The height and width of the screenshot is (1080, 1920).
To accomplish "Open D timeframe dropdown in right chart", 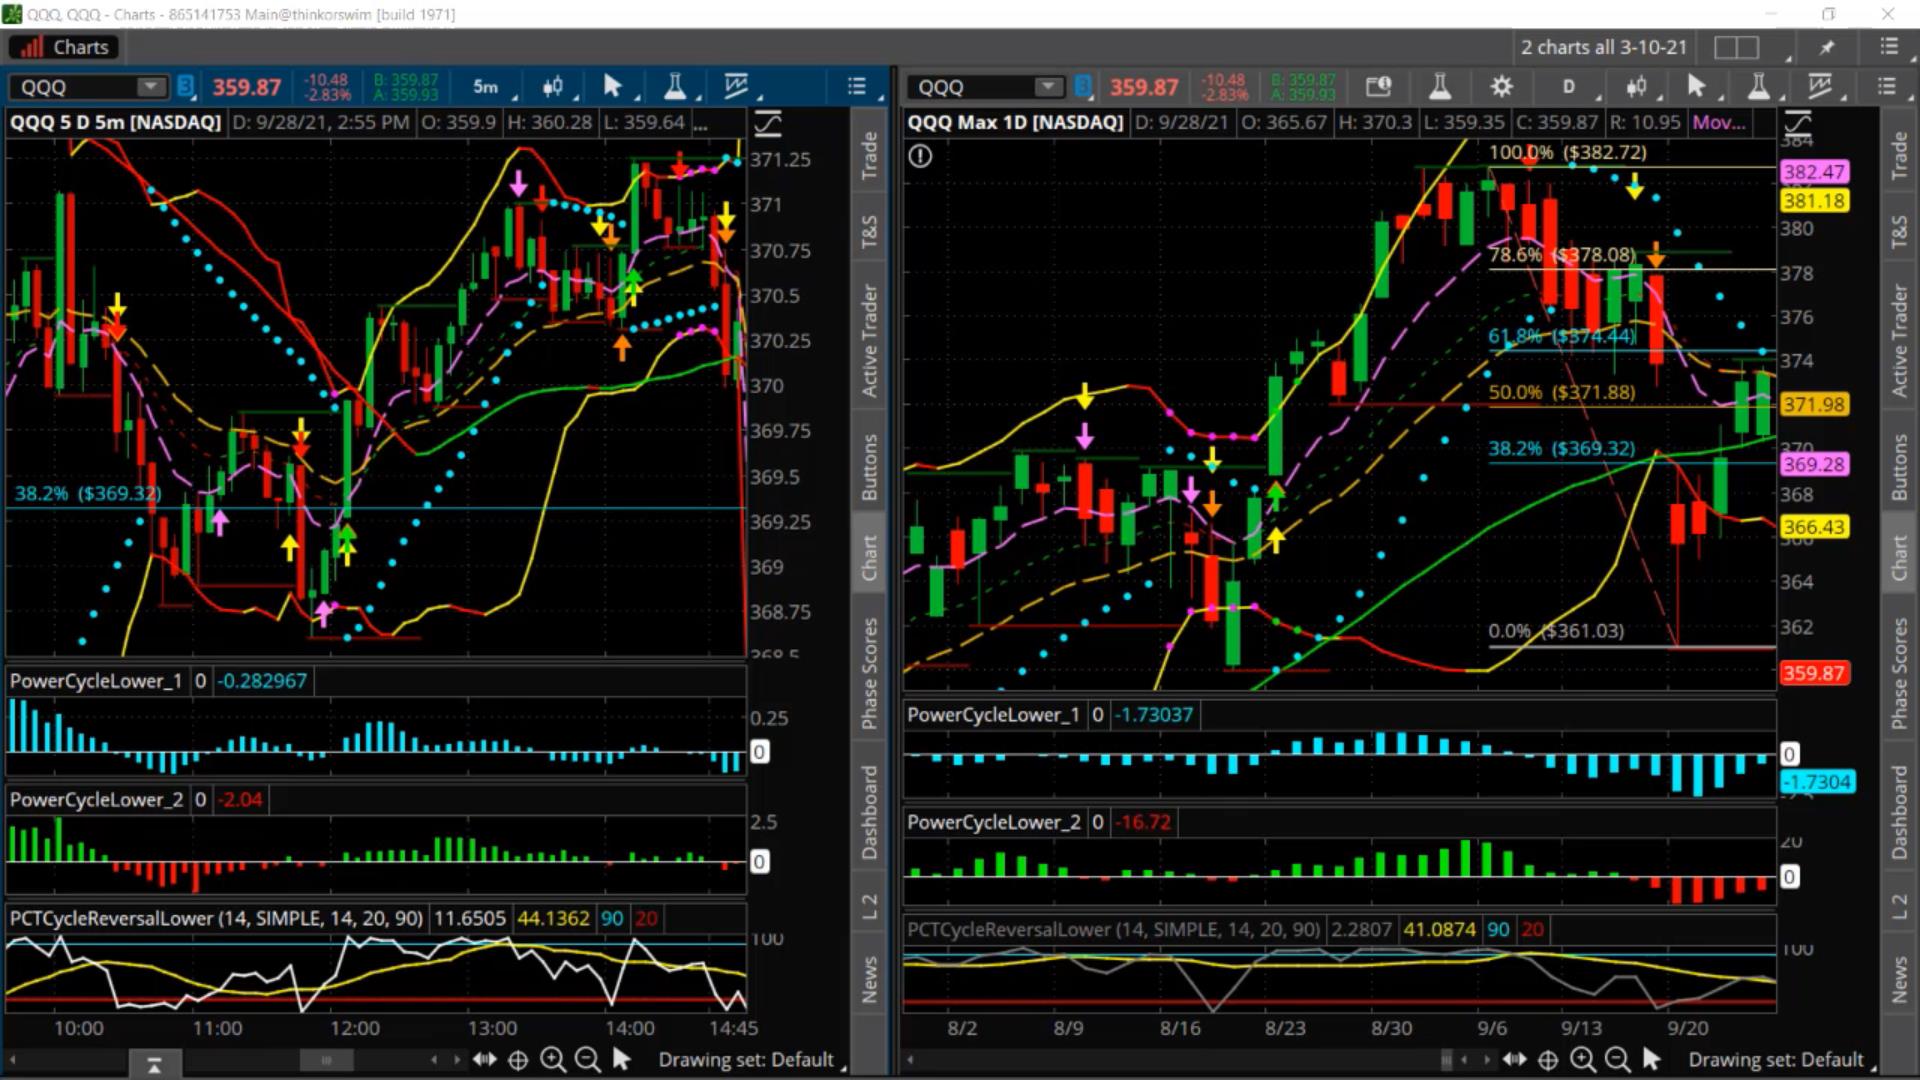I will coord(1573,87).
